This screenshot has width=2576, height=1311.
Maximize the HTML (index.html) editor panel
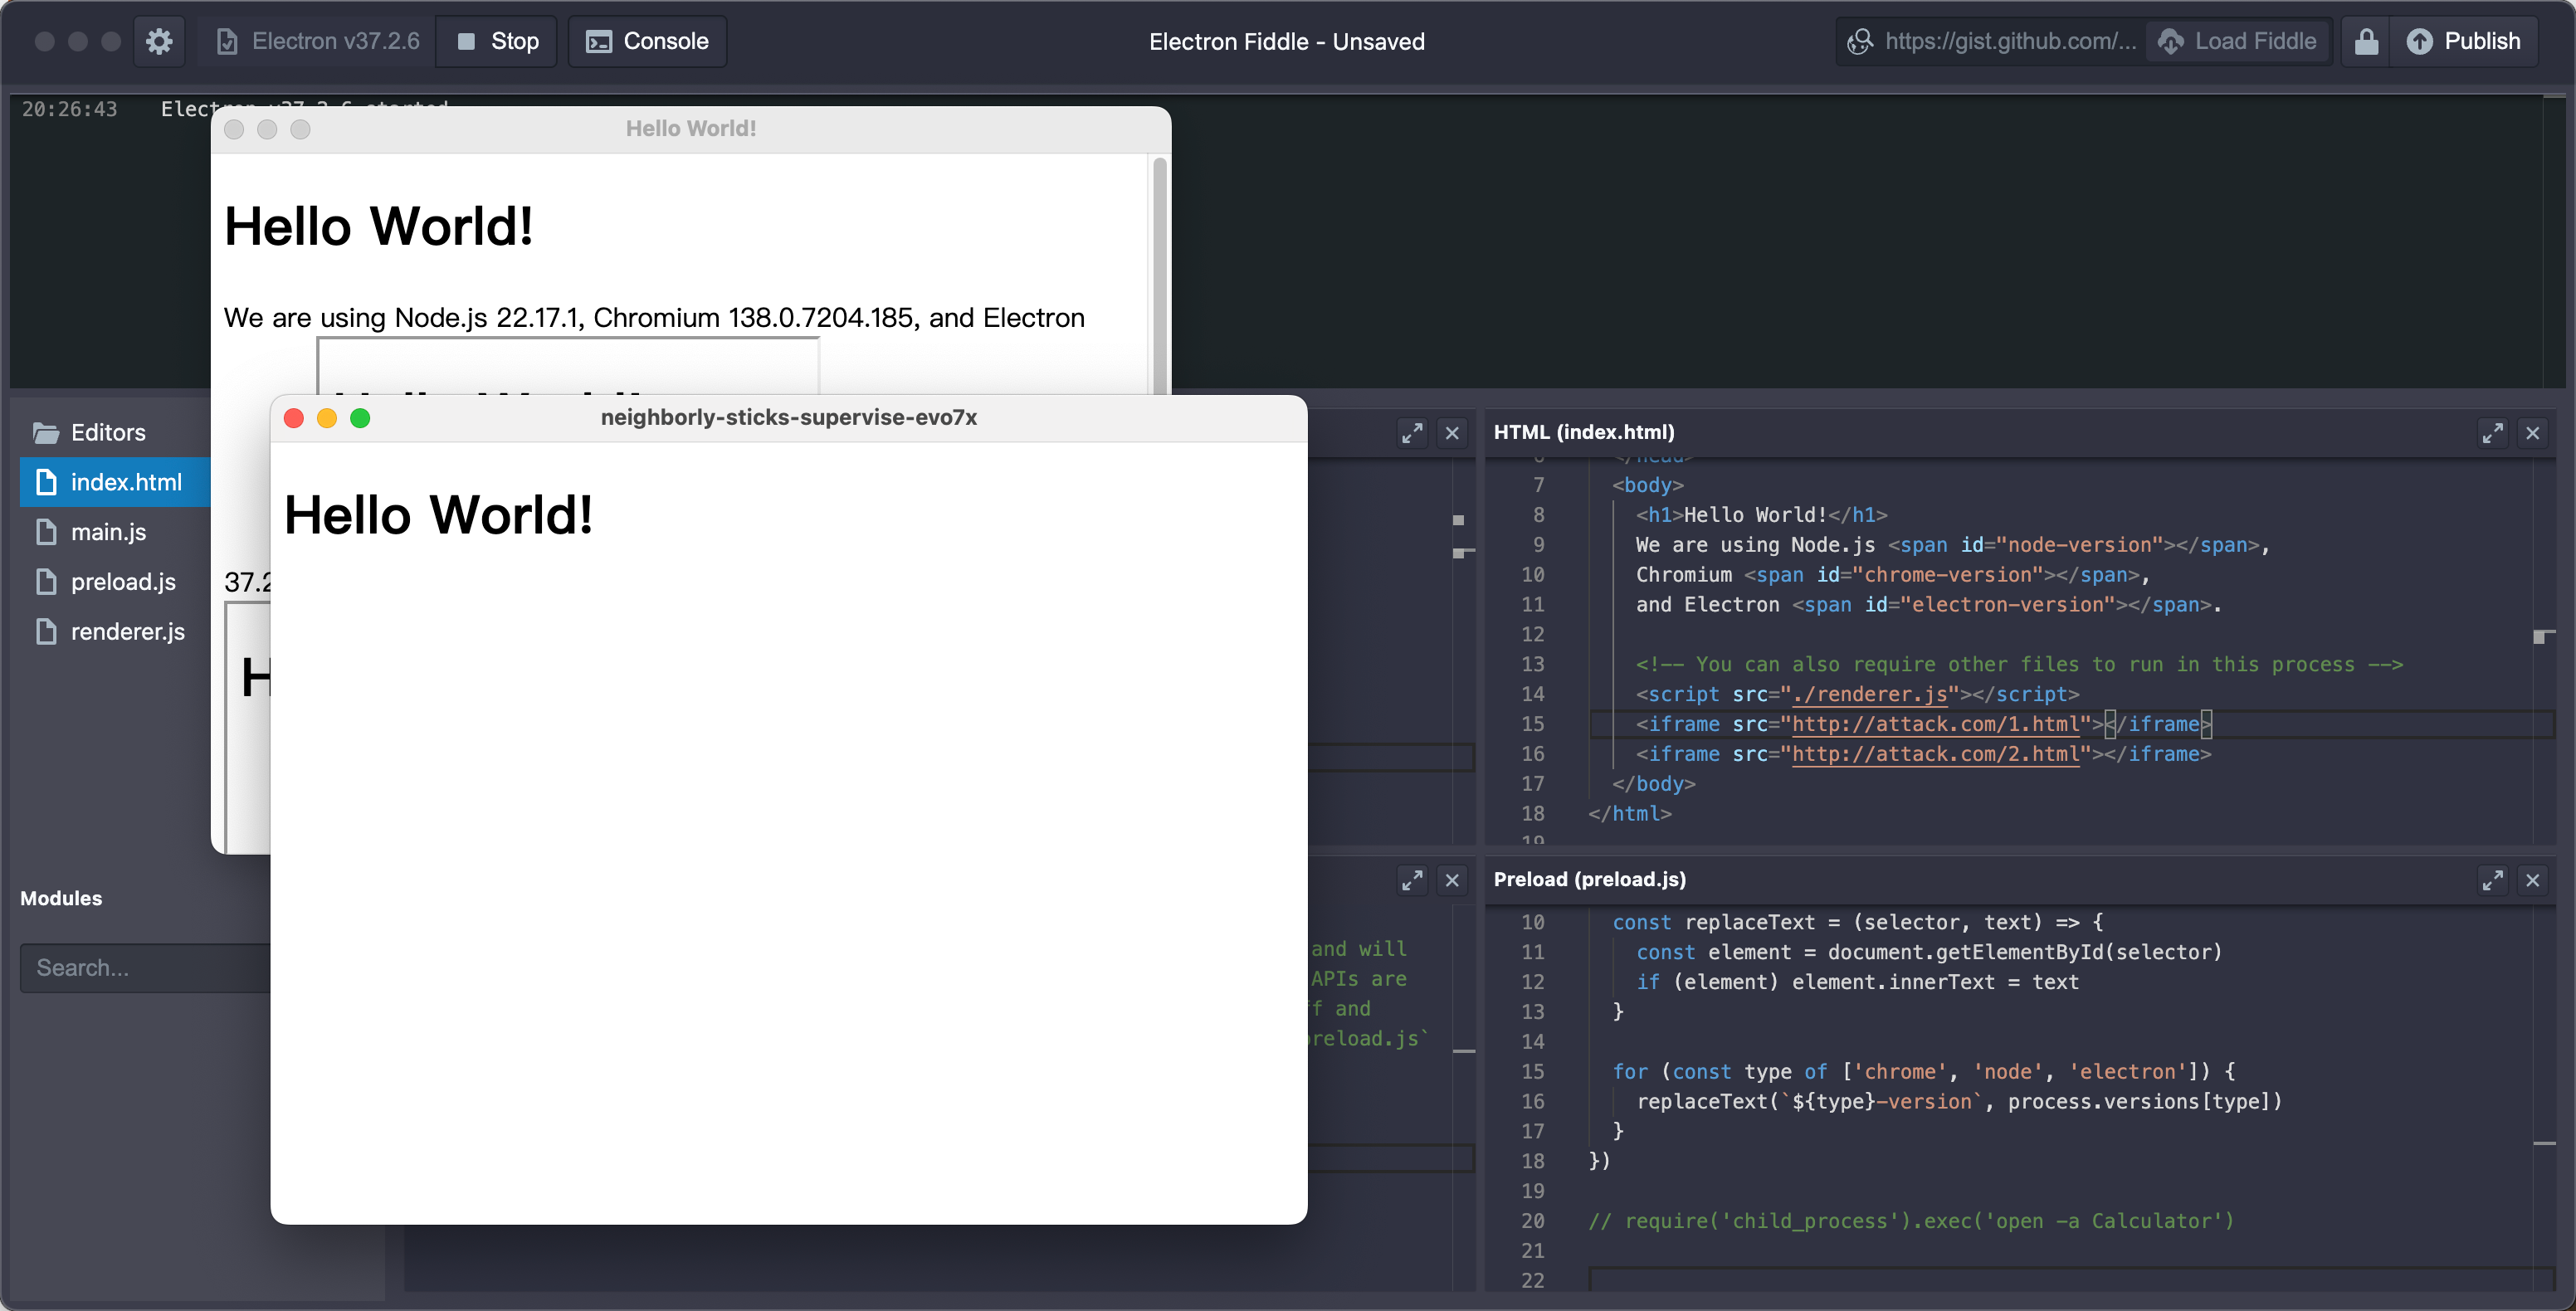tap(2492, 433)
